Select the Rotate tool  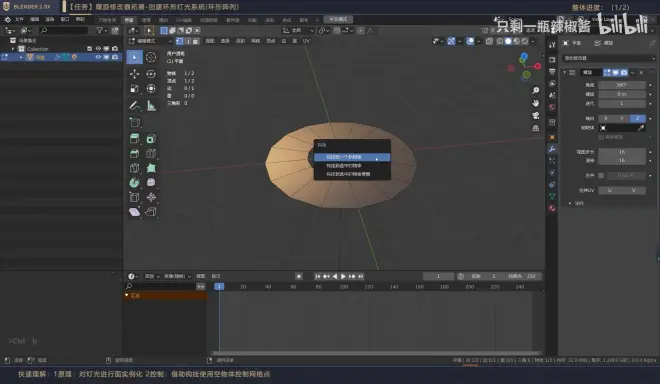pyautogui.click(x=151, y=74)
